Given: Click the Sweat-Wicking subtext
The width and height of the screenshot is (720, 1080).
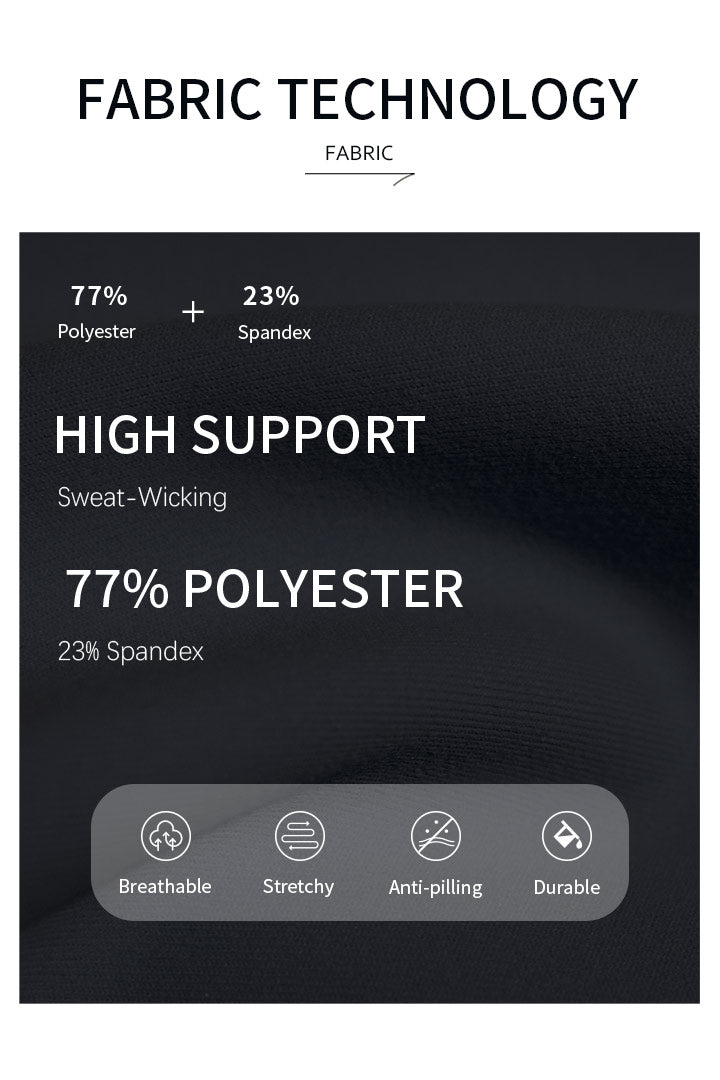Looking at the screenshot, I should (x=142, y=497).
